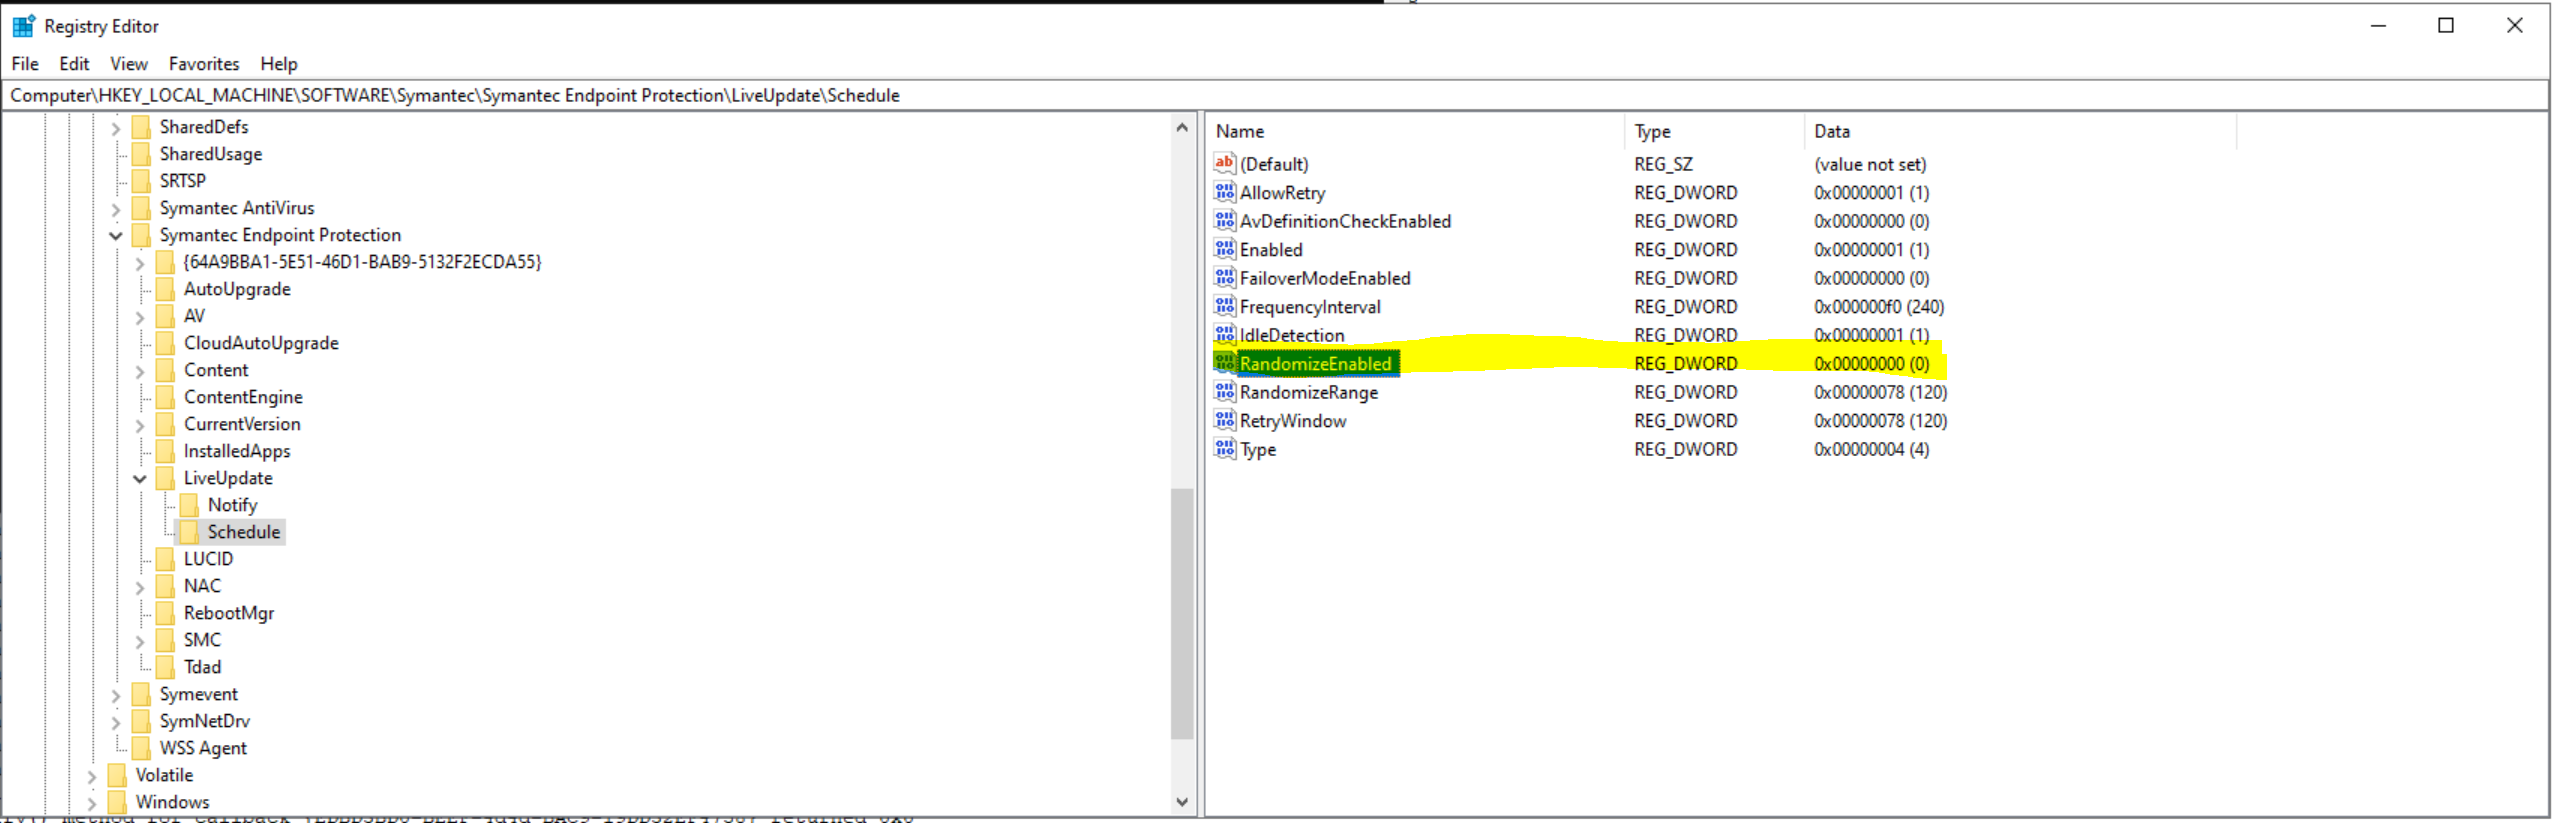
Task: Select the FrequencyInterval value name
Action: (1310, 306)
